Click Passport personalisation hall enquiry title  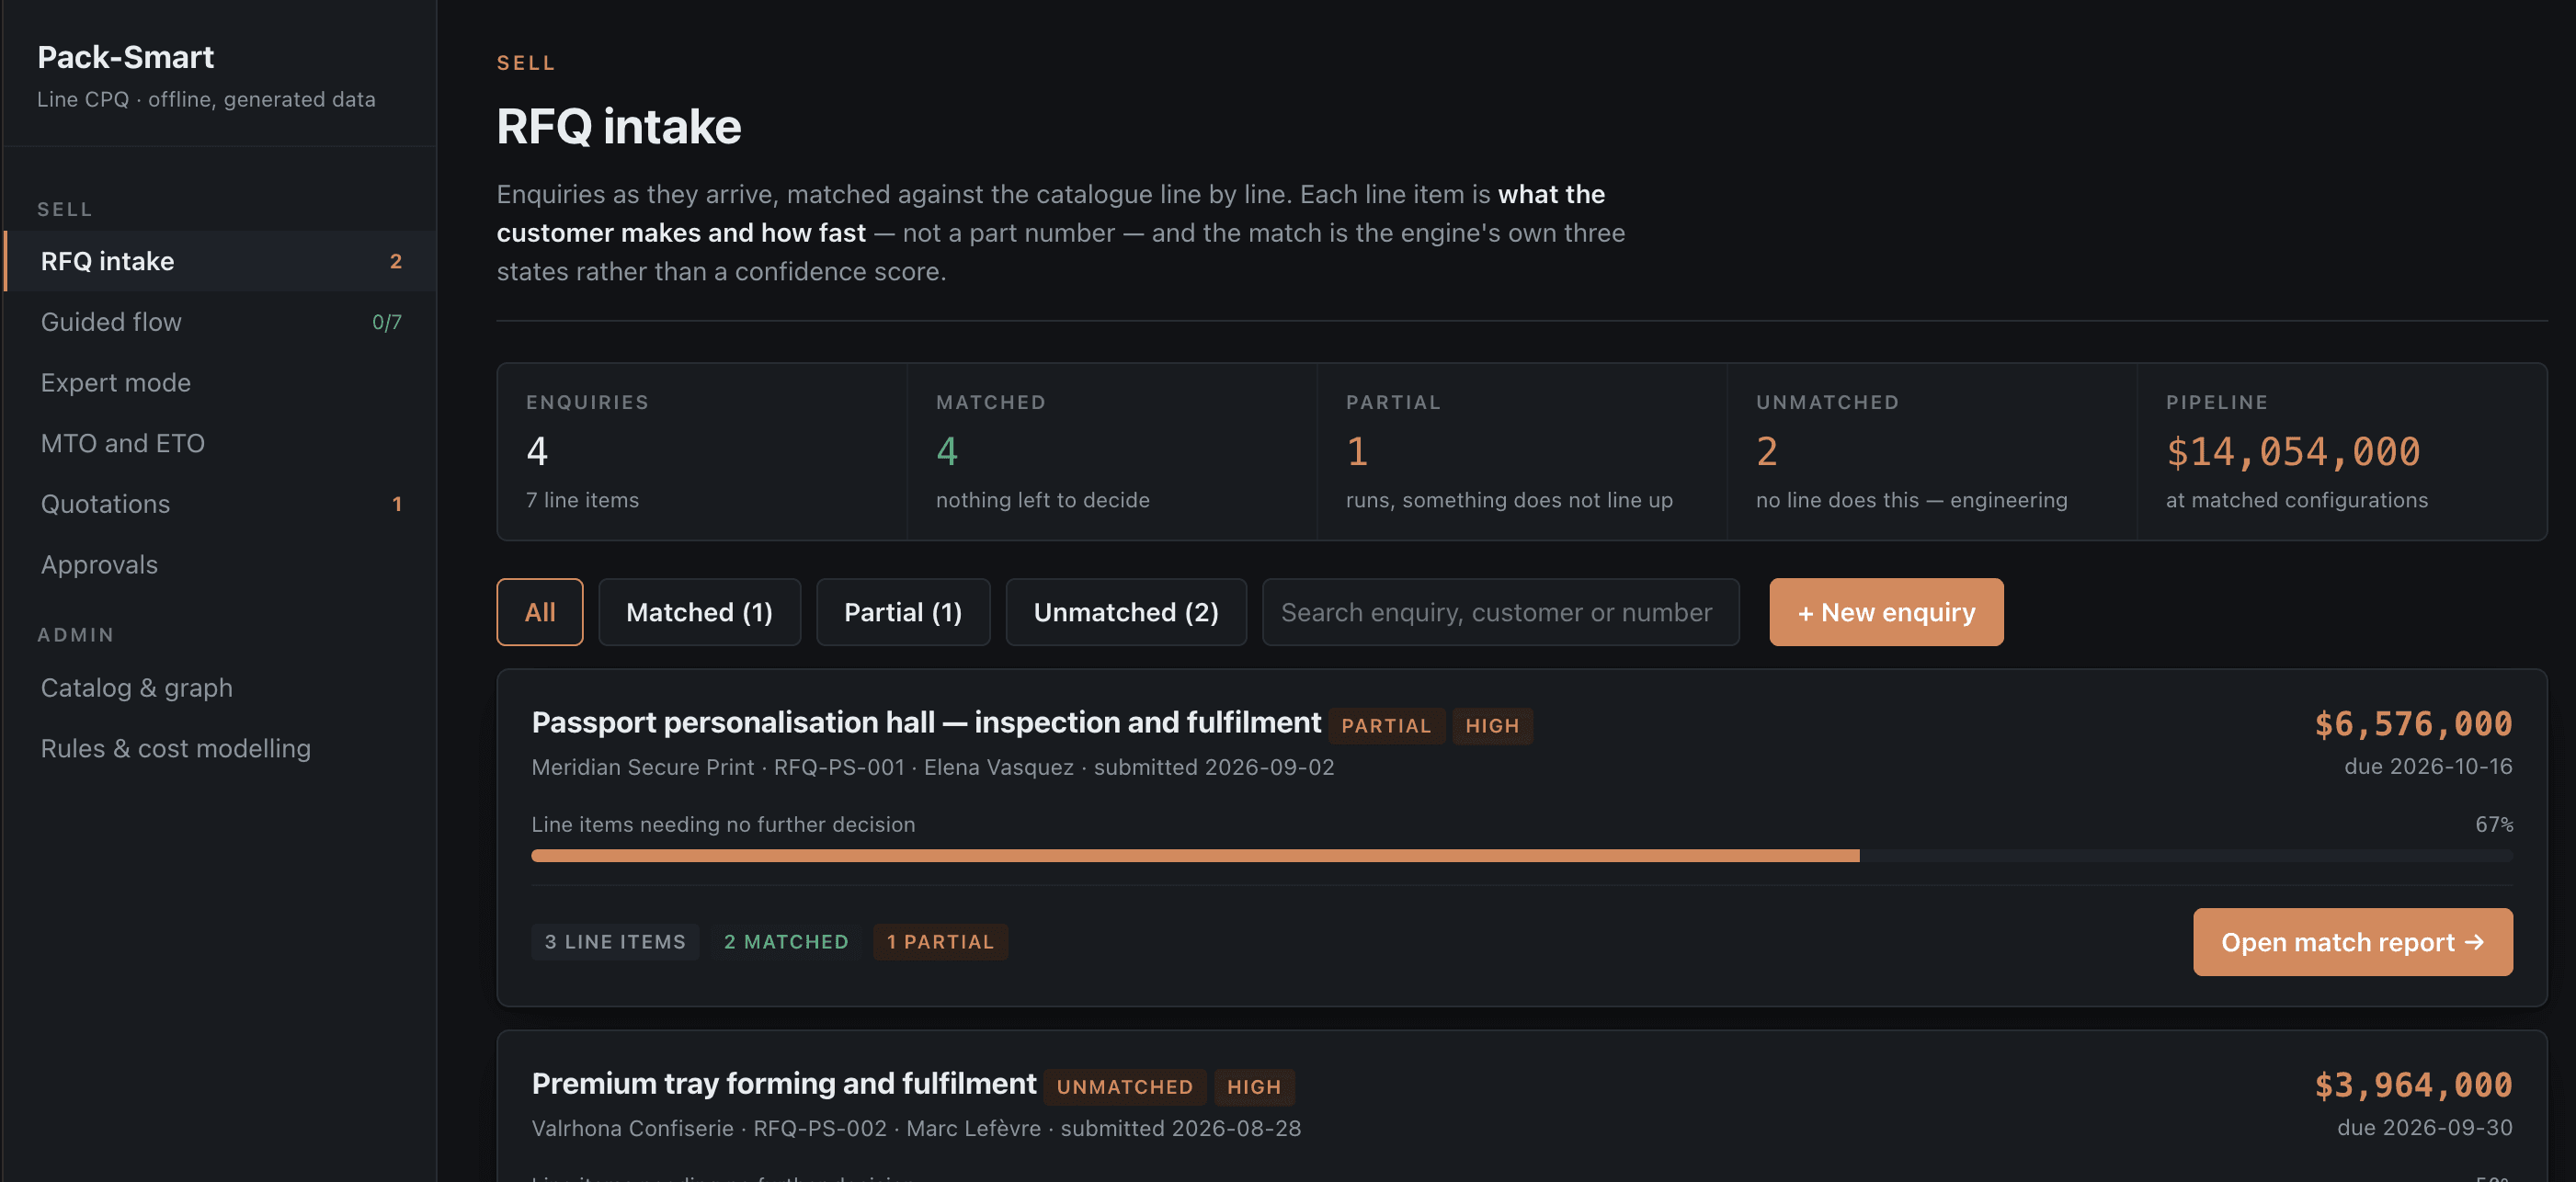pos(926,722)
